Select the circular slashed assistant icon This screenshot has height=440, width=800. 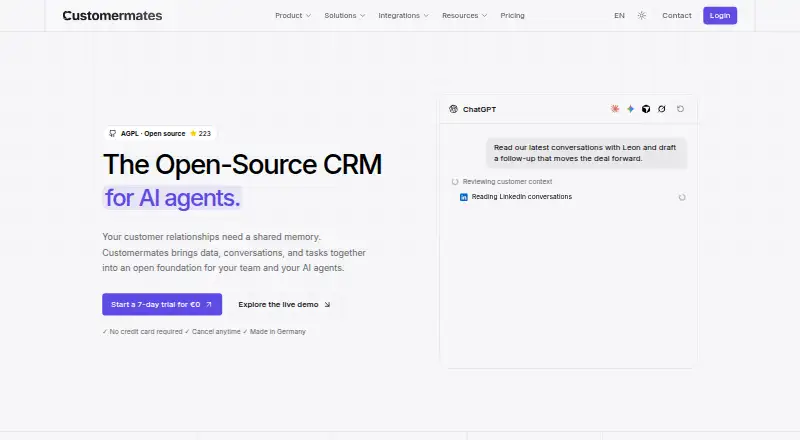point(662,109)
